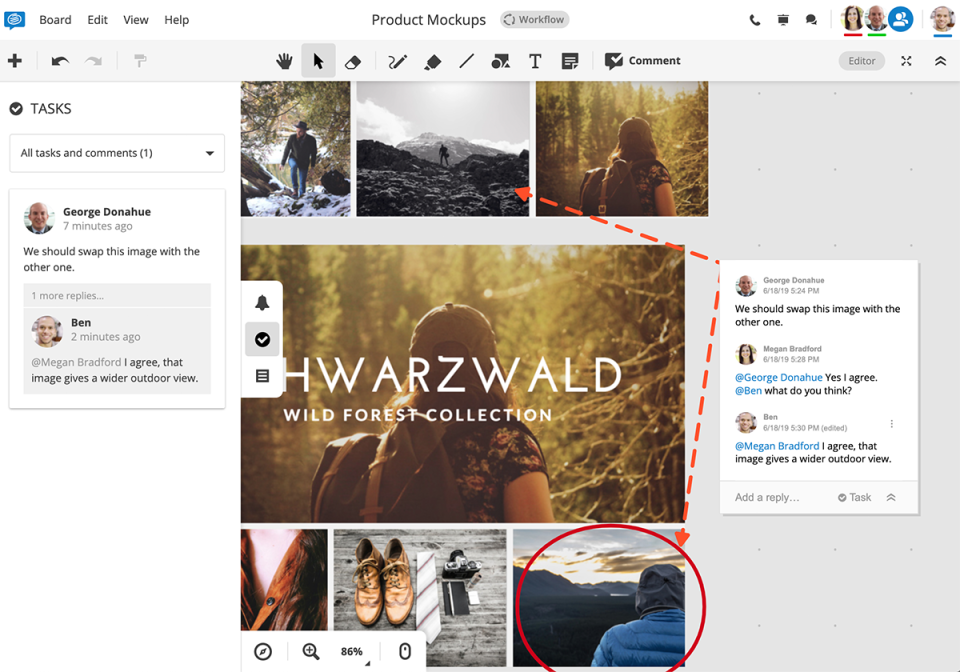Click the Navigator compass icon
Screen dimensions: 960x672
click(x=262, y=651)
